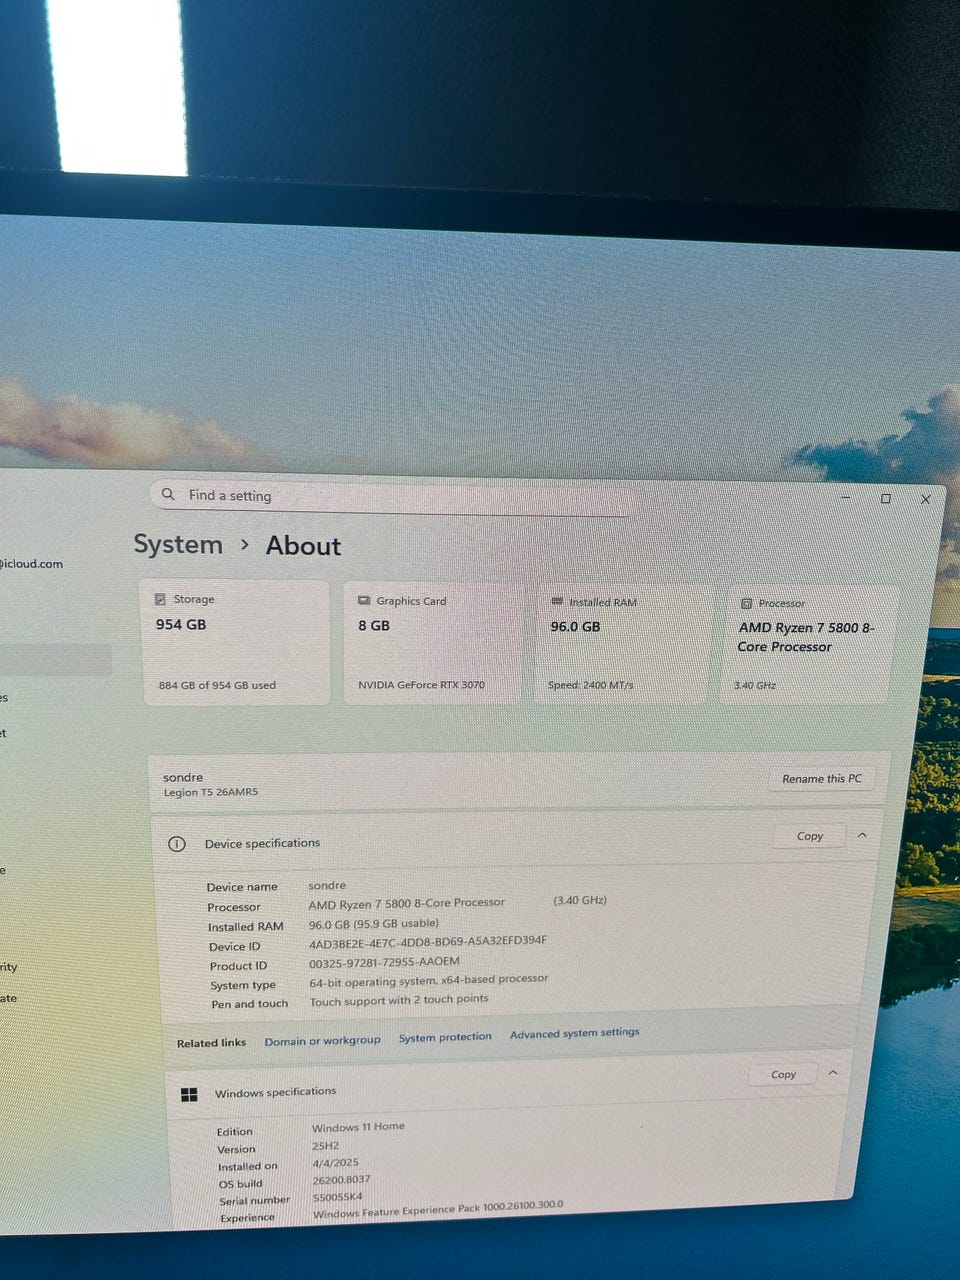Viewport: 960px width, 1280px height.
Task: Select the Device ID value text
Action: pos(427,941)
